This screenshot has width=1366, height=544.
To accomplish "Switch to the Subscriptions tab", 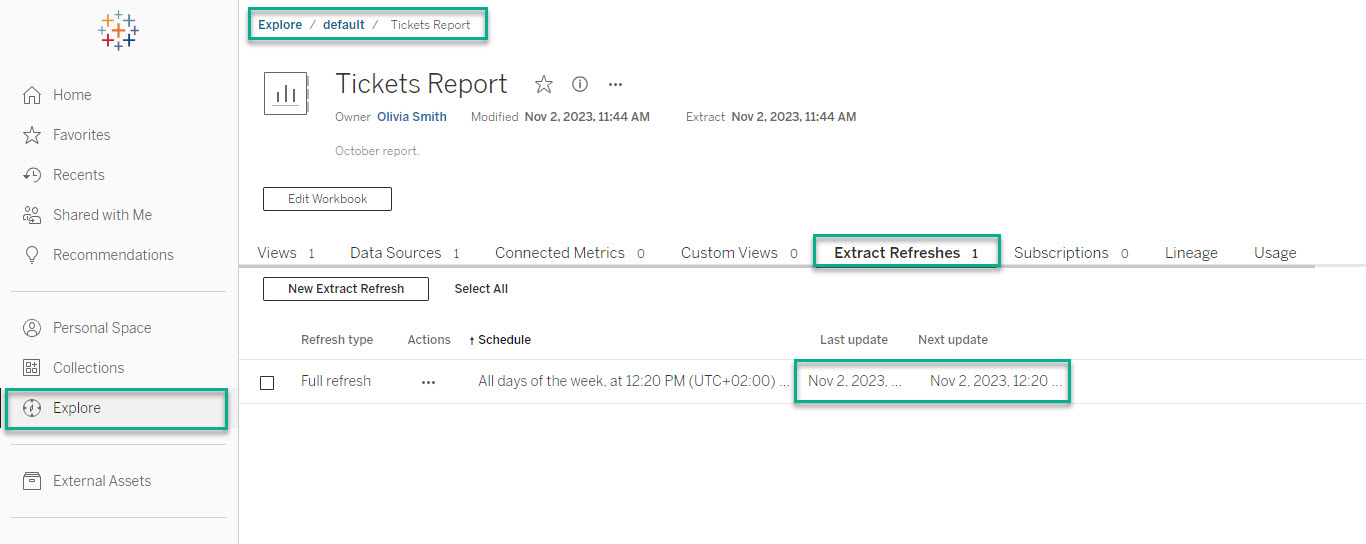I will coord(1061,253).
